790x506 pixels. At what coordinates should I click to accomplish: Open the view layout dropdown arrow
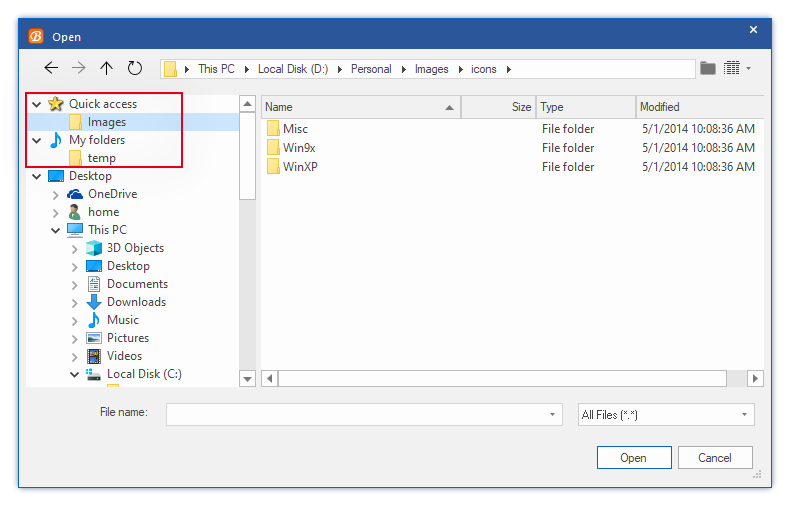(749, 69)
